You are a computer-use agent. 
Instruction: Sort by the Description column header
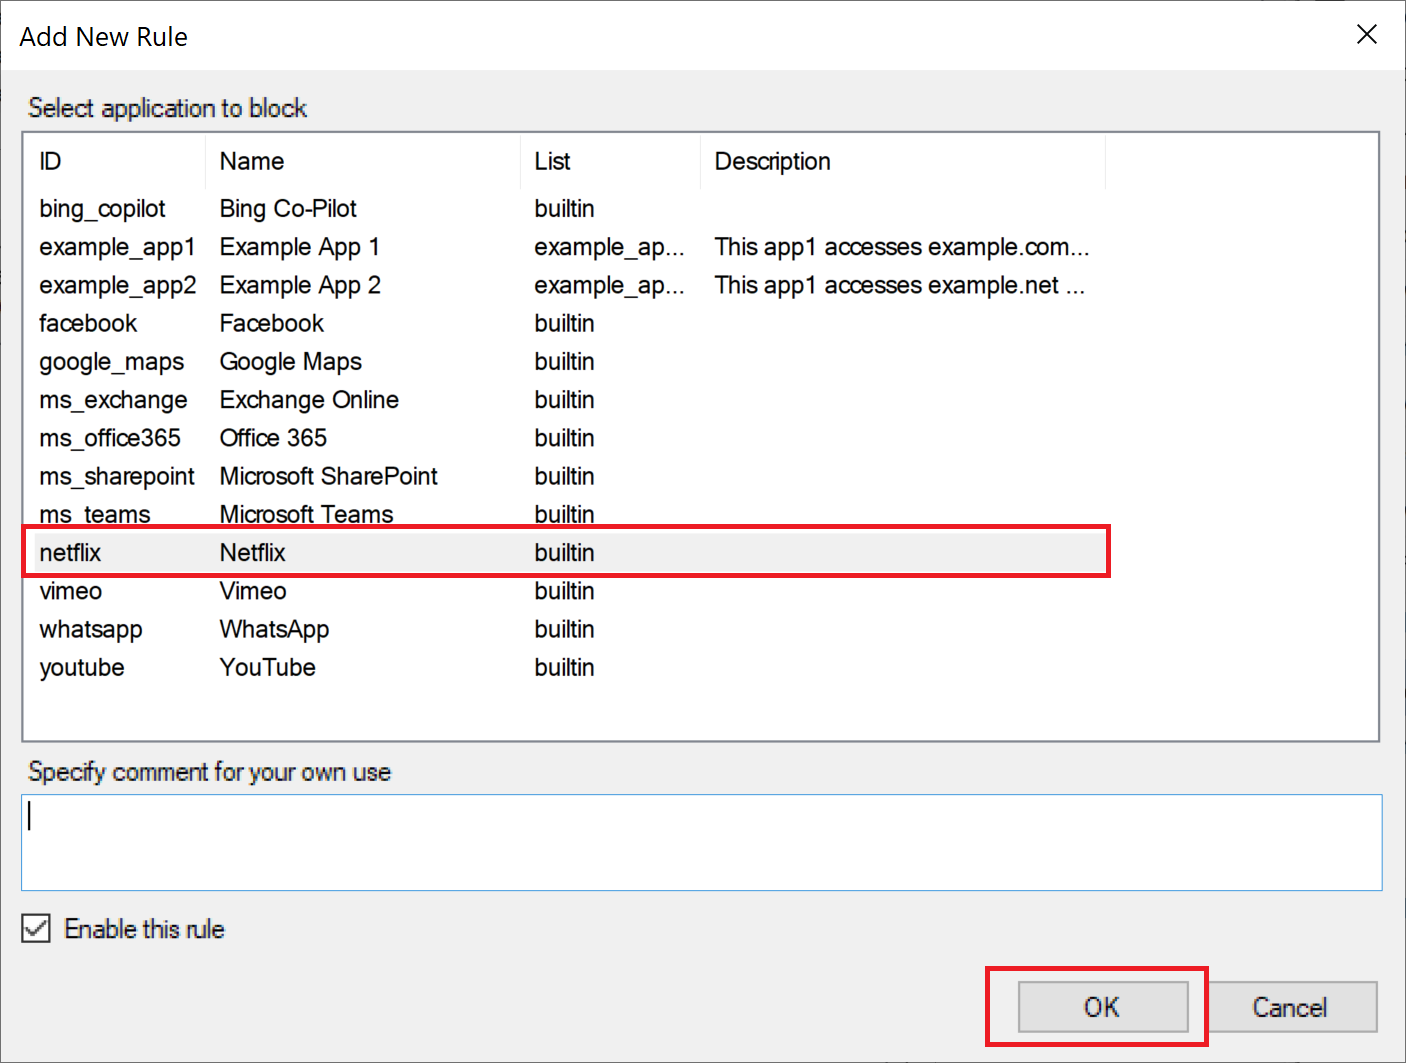903,161
